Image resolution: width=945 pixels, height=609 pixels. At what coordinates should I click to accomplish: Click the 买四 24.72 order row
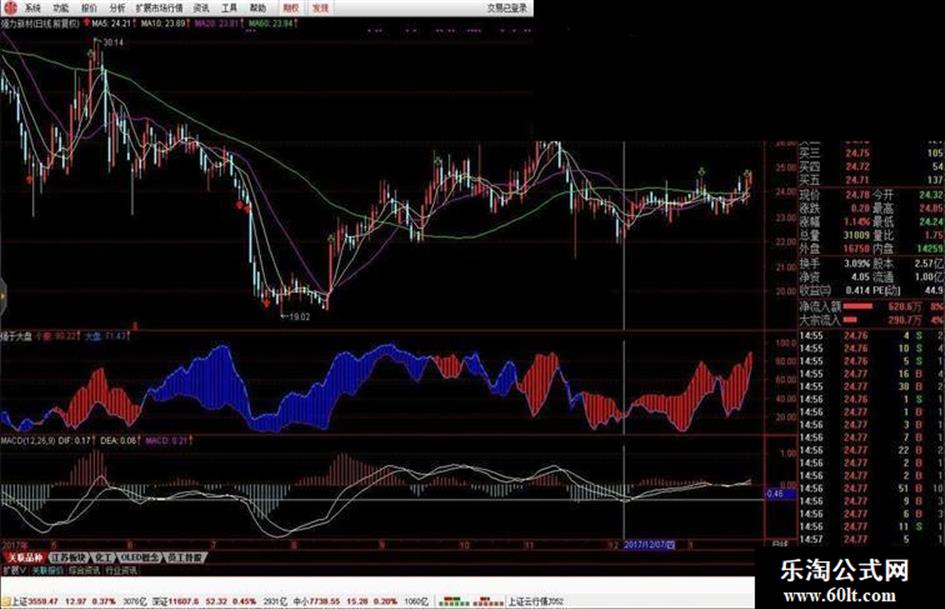871,166
